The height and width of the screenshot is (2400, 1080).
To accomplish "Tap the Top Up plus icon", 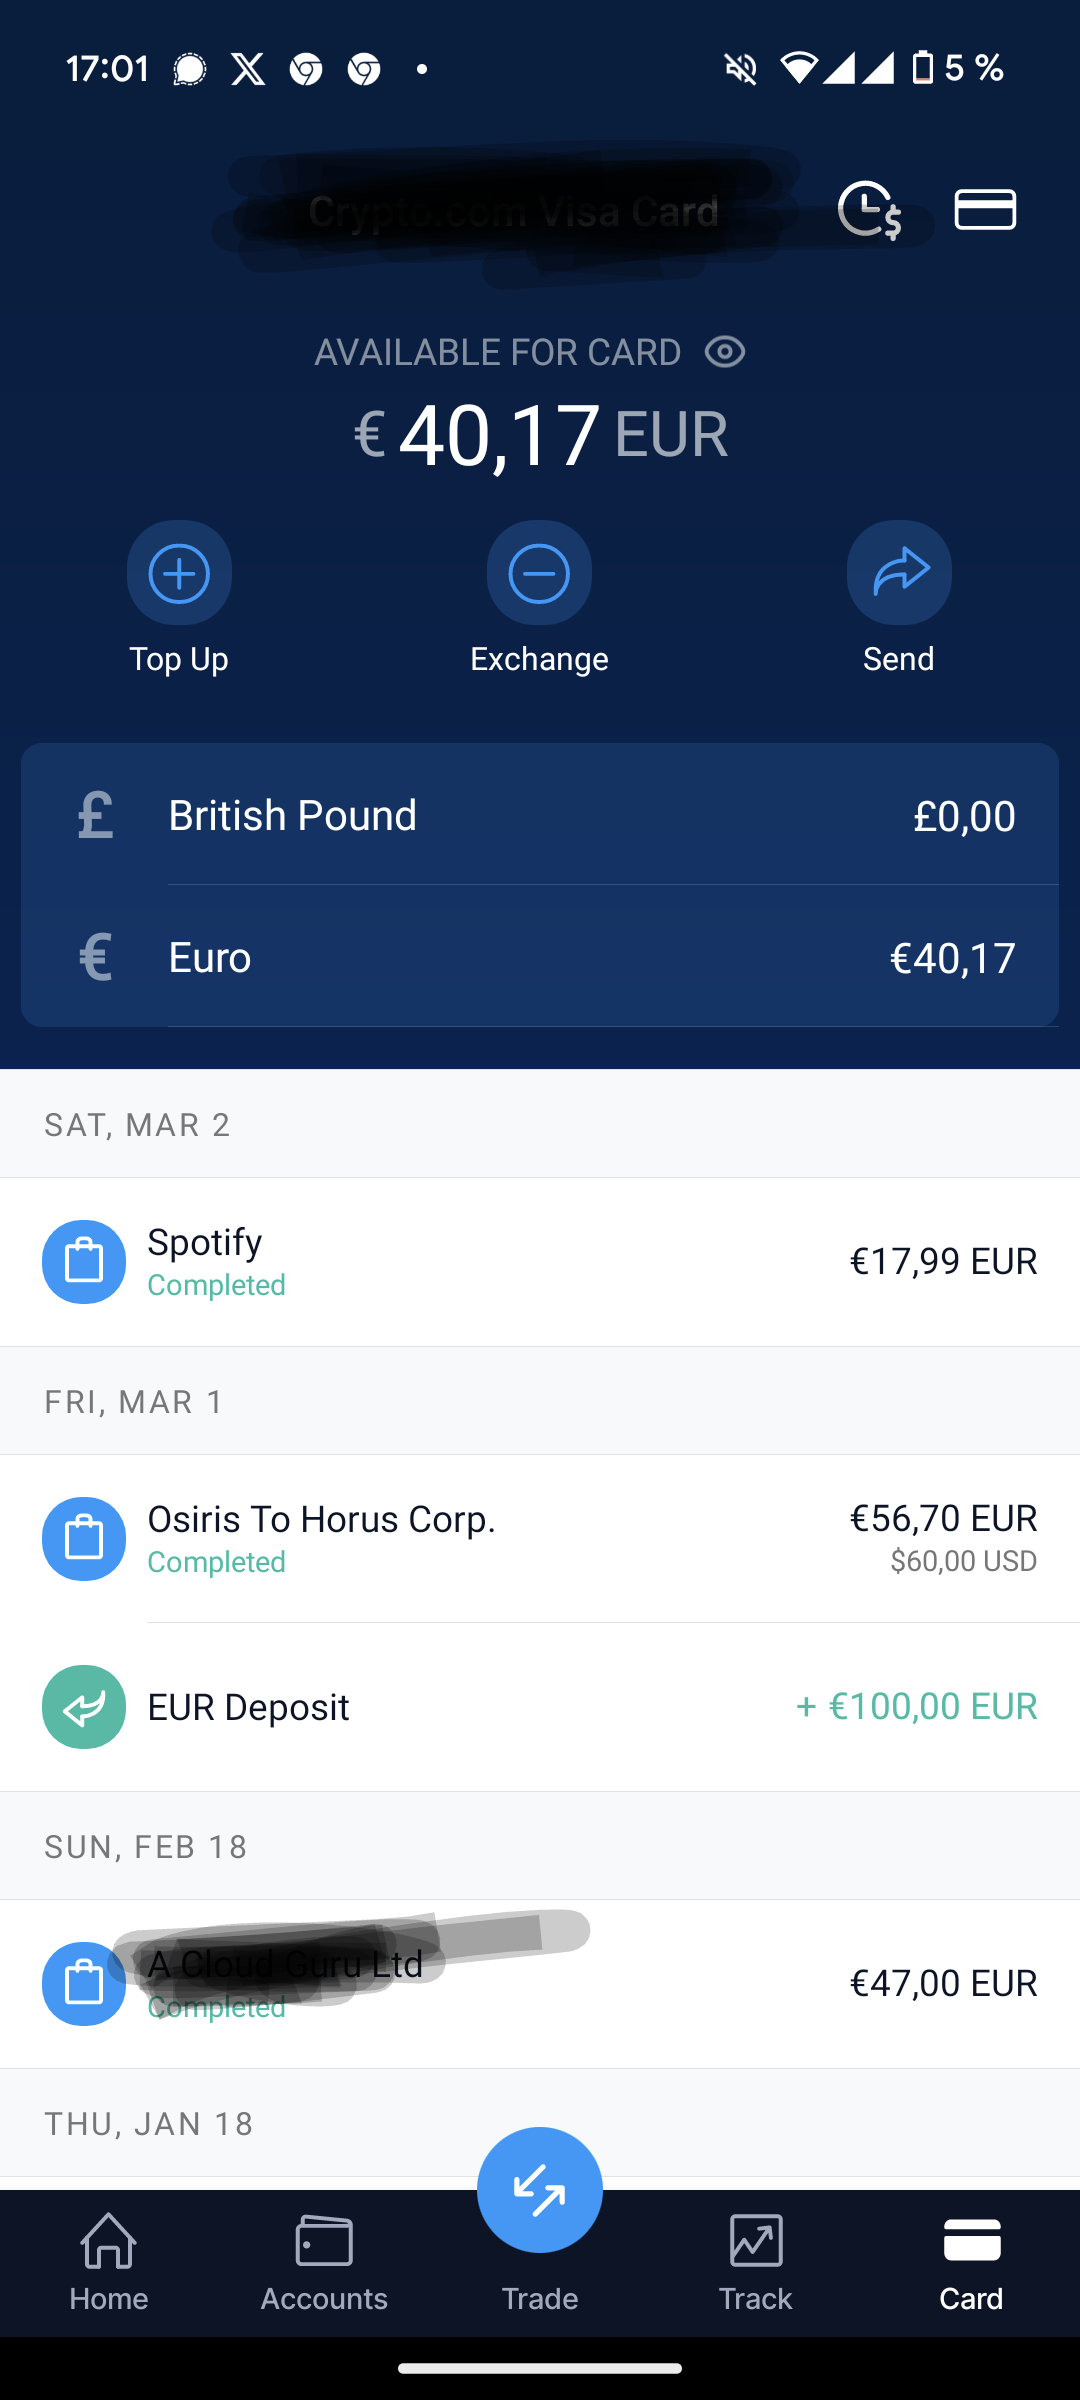I will [179, 573].
